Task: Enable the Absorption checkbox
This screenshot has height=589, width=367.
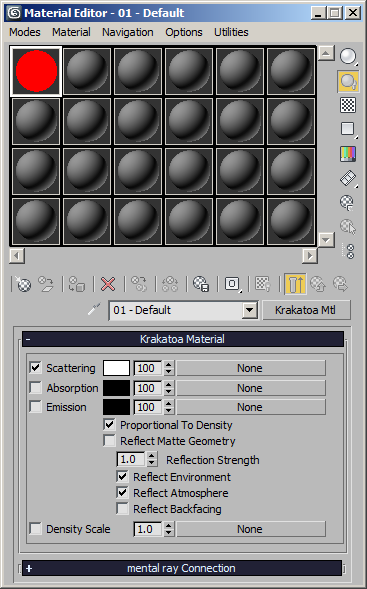Action: [x=35, y=387]
